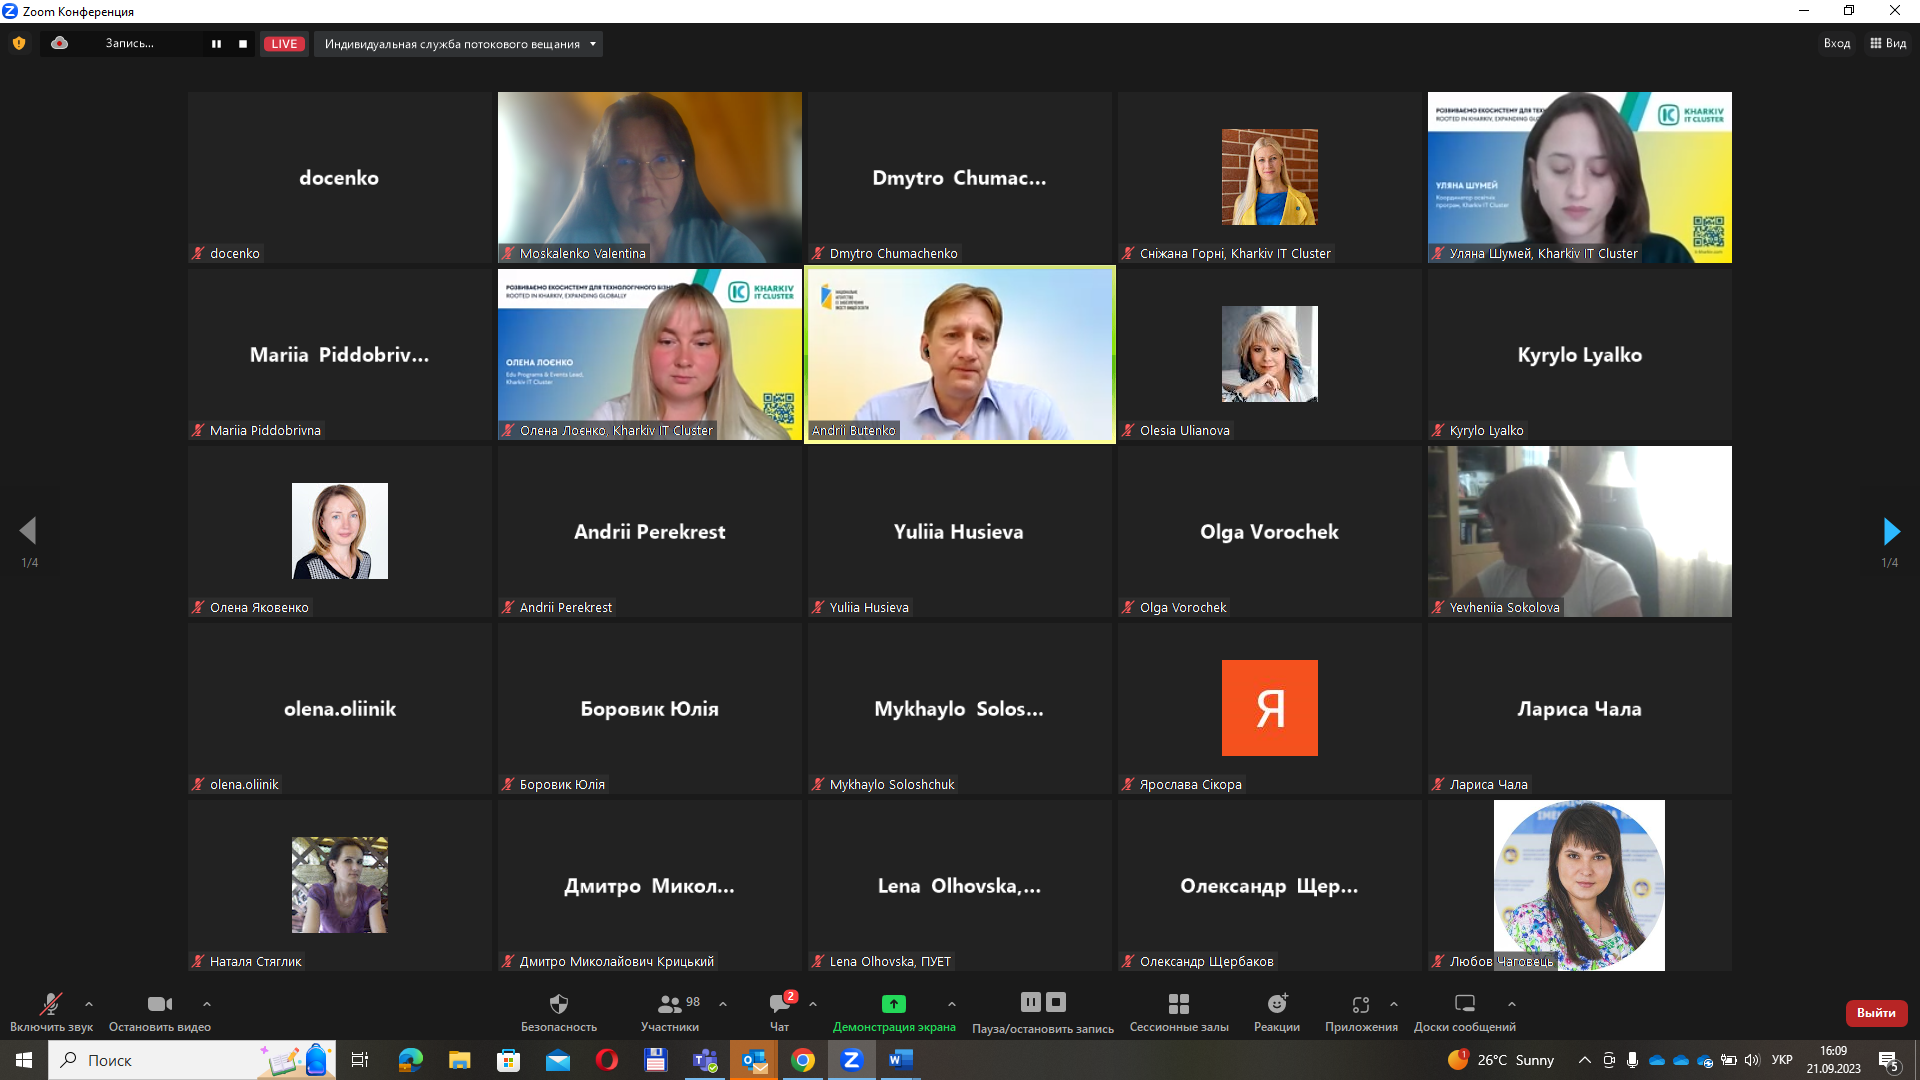This screenshot has width=1920, height=1080.
Task: Select Andrii Butenko's video tile
Action: [959, 355]
